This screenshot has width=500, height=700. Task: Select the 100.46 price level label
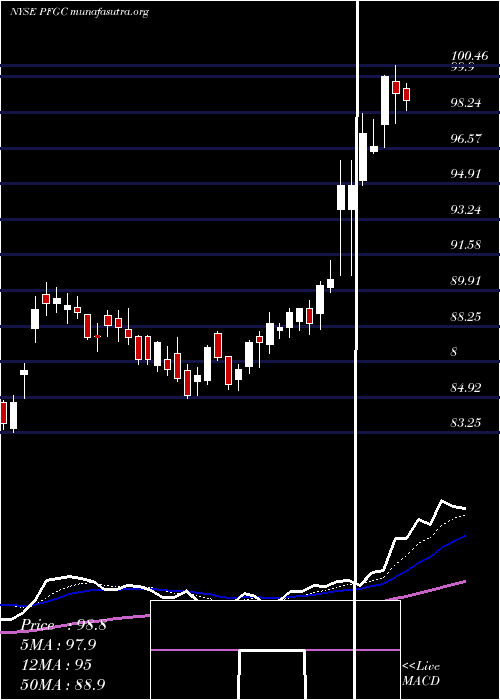(469, 56)
